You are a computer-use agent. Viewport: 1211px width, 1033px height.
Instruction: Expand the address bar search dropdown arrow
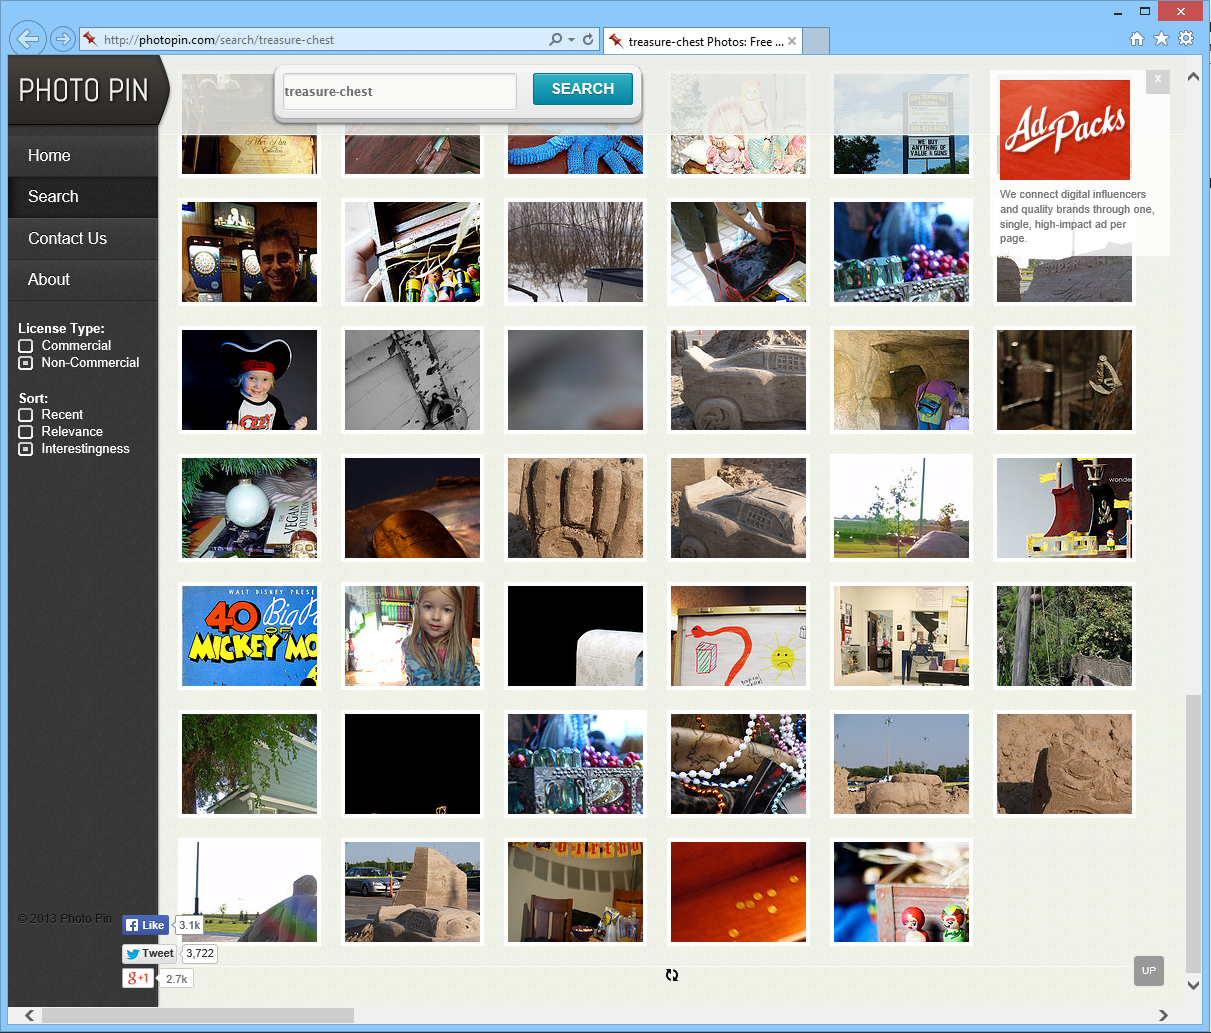tap(571, 40)
